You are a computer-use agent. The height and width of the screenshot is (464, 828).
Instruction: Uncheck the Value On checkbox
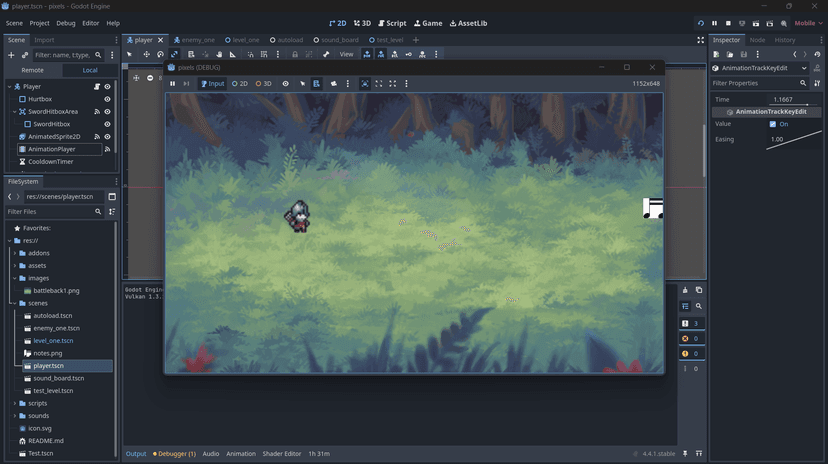(772, 124)
